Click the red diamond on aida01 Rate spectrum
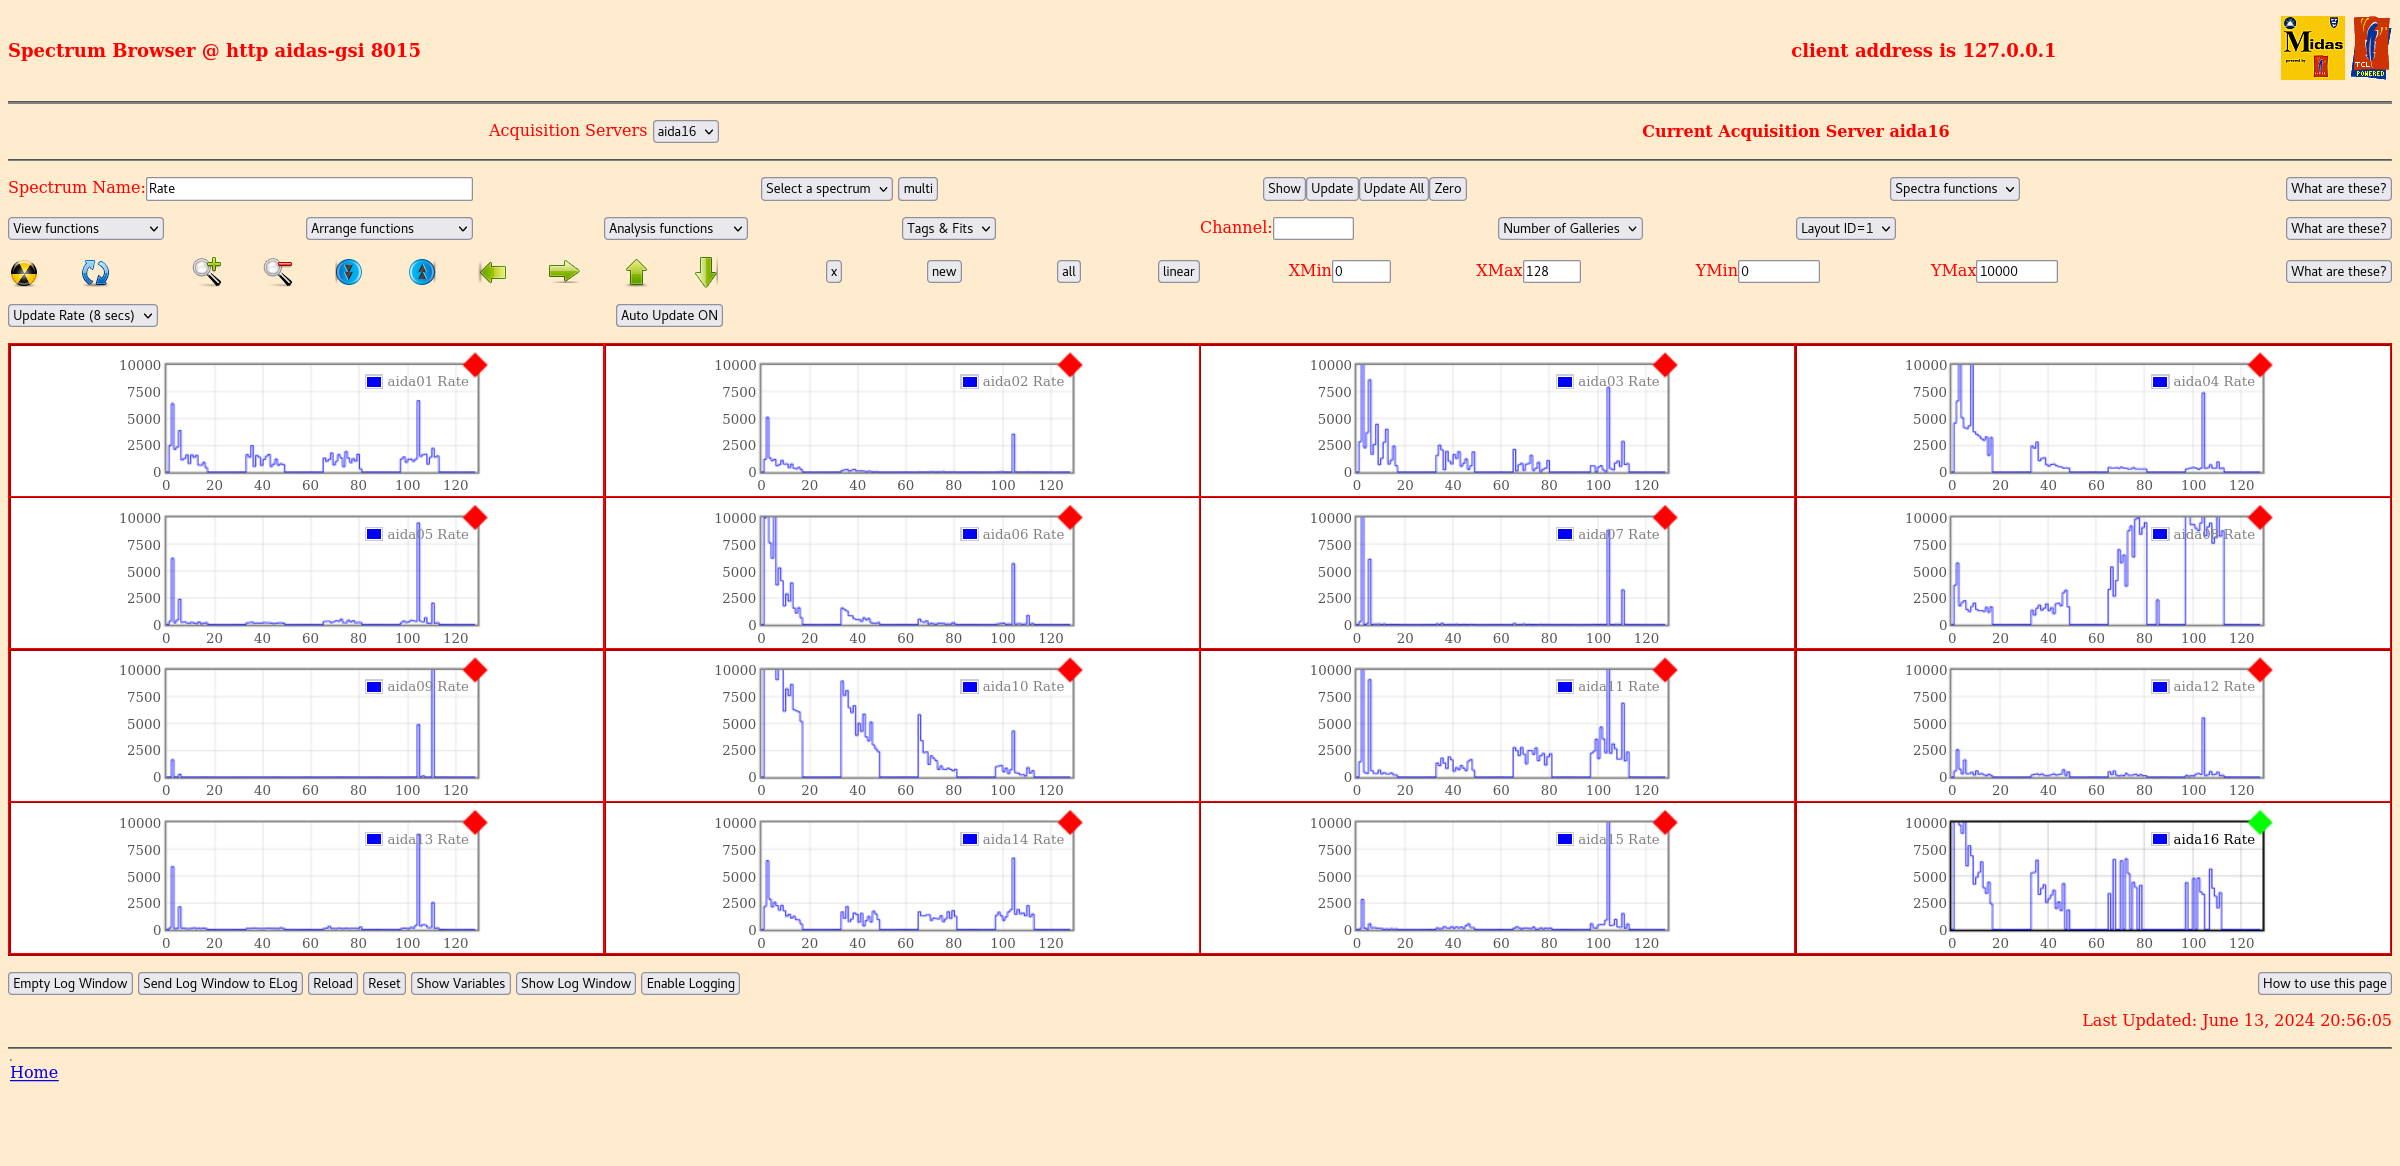This screenshot has width=2400, height=1166. [475, 365]
